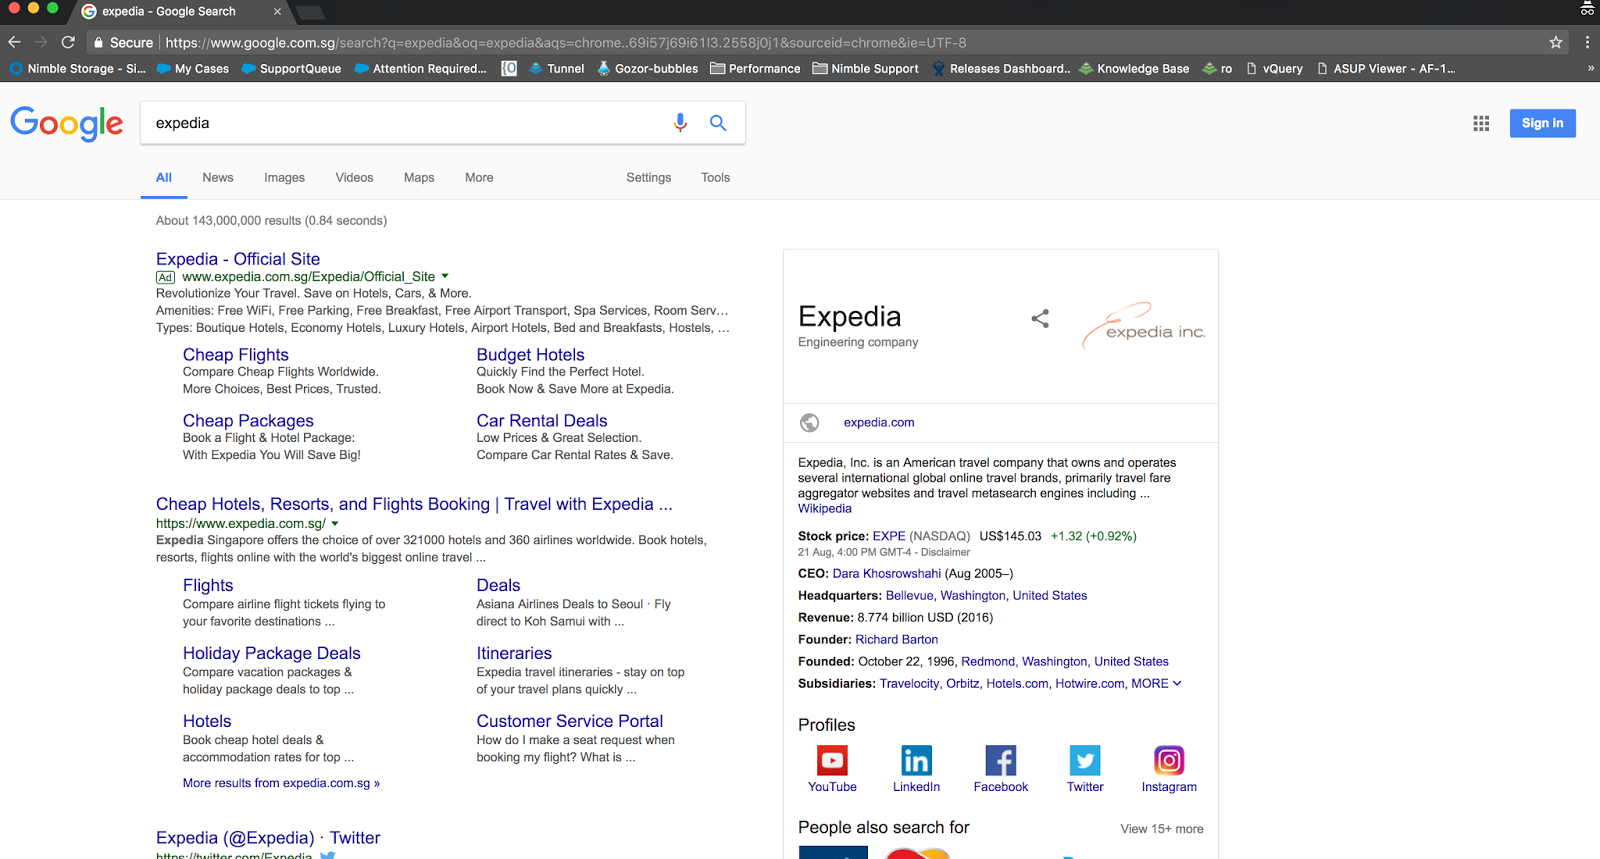
Task: Open the Car Rental Deals sitelink
Action: (542, 421)
